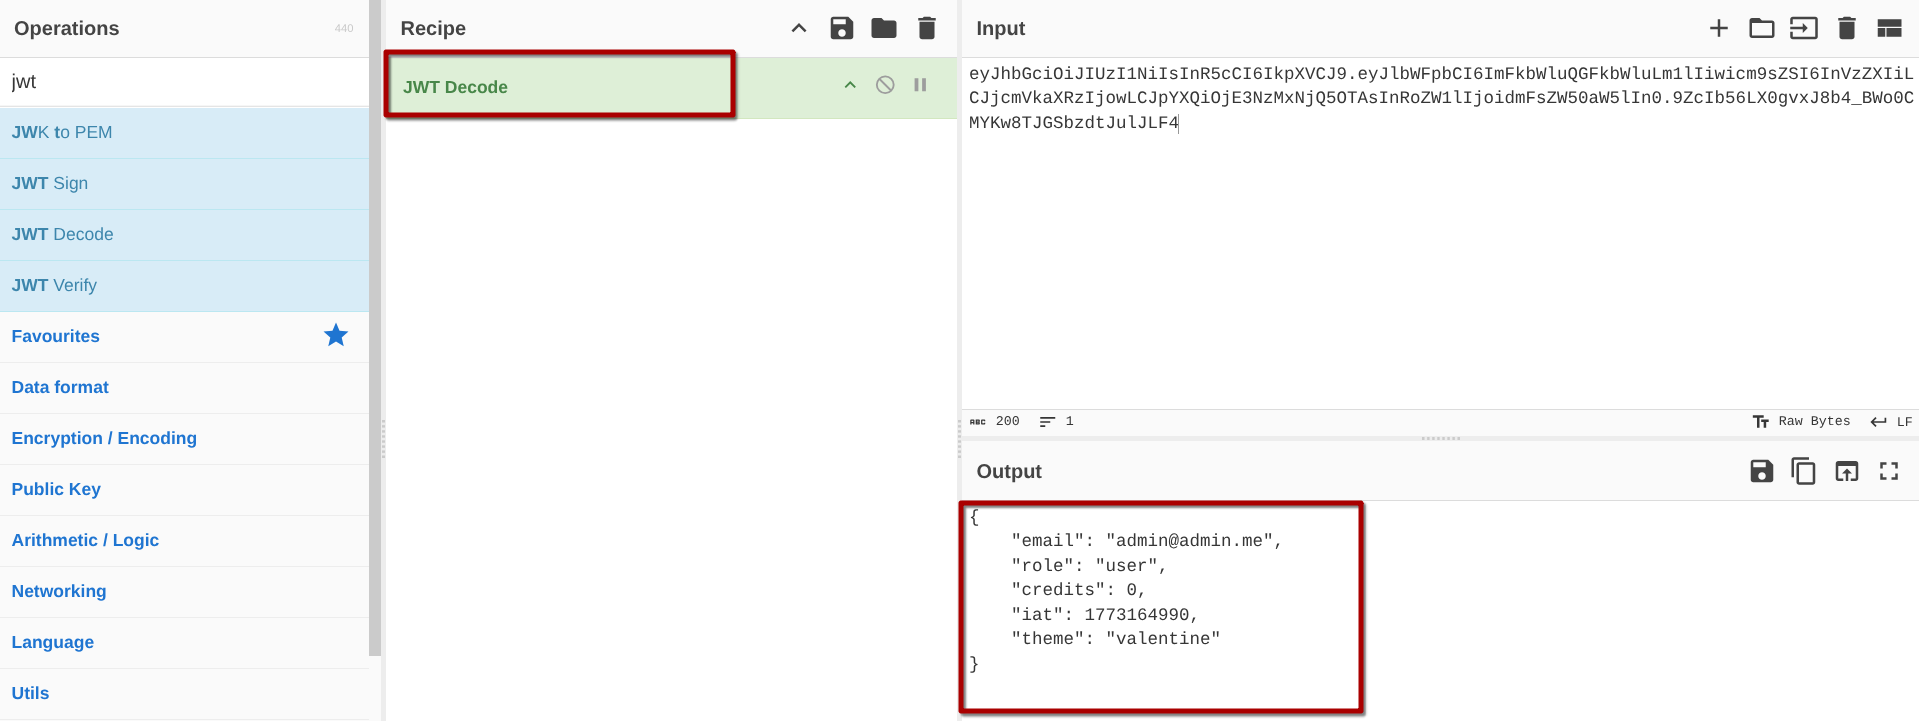Copy raw output to clipboard
Viewport: 1919px width, 721px height.
1803,471
